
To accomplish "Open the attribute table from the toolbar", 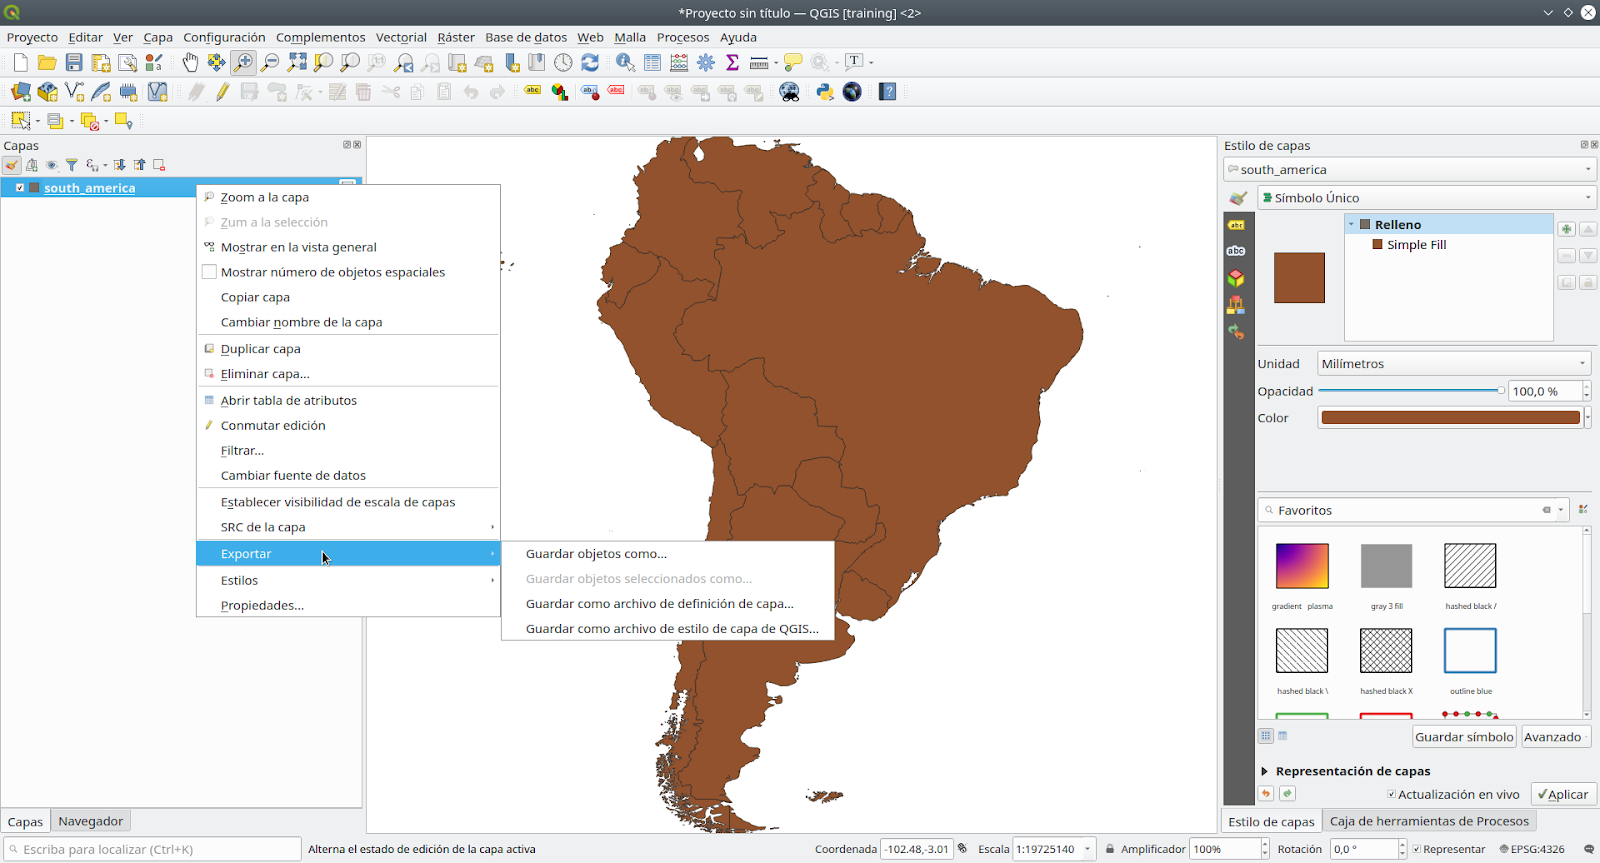I will click(652, 63).
